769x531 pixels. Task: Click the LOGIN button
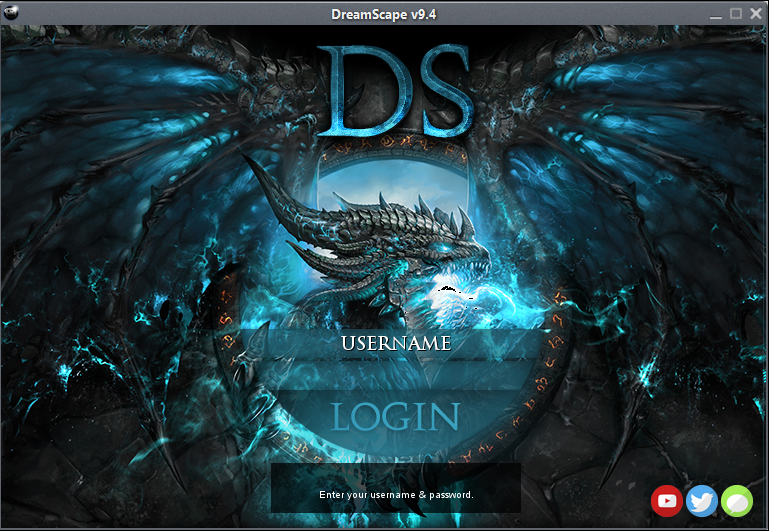(x=395, y=417)
